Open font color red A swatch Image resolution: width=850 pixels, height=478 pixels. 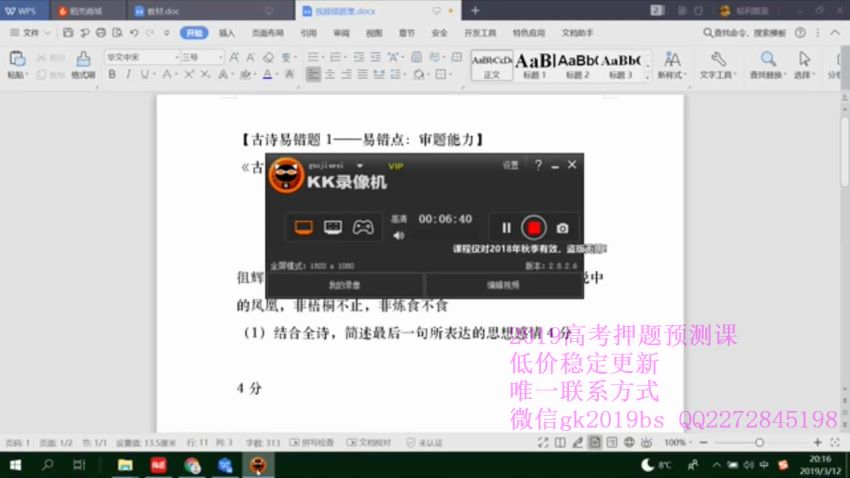coord(267,74)
